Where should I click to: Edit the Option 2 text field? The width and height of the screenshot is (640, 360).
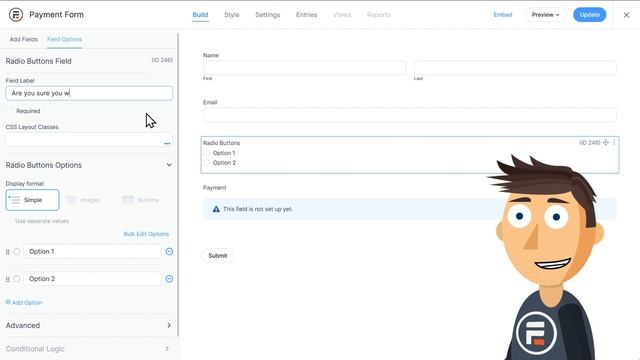click(92, 279)
